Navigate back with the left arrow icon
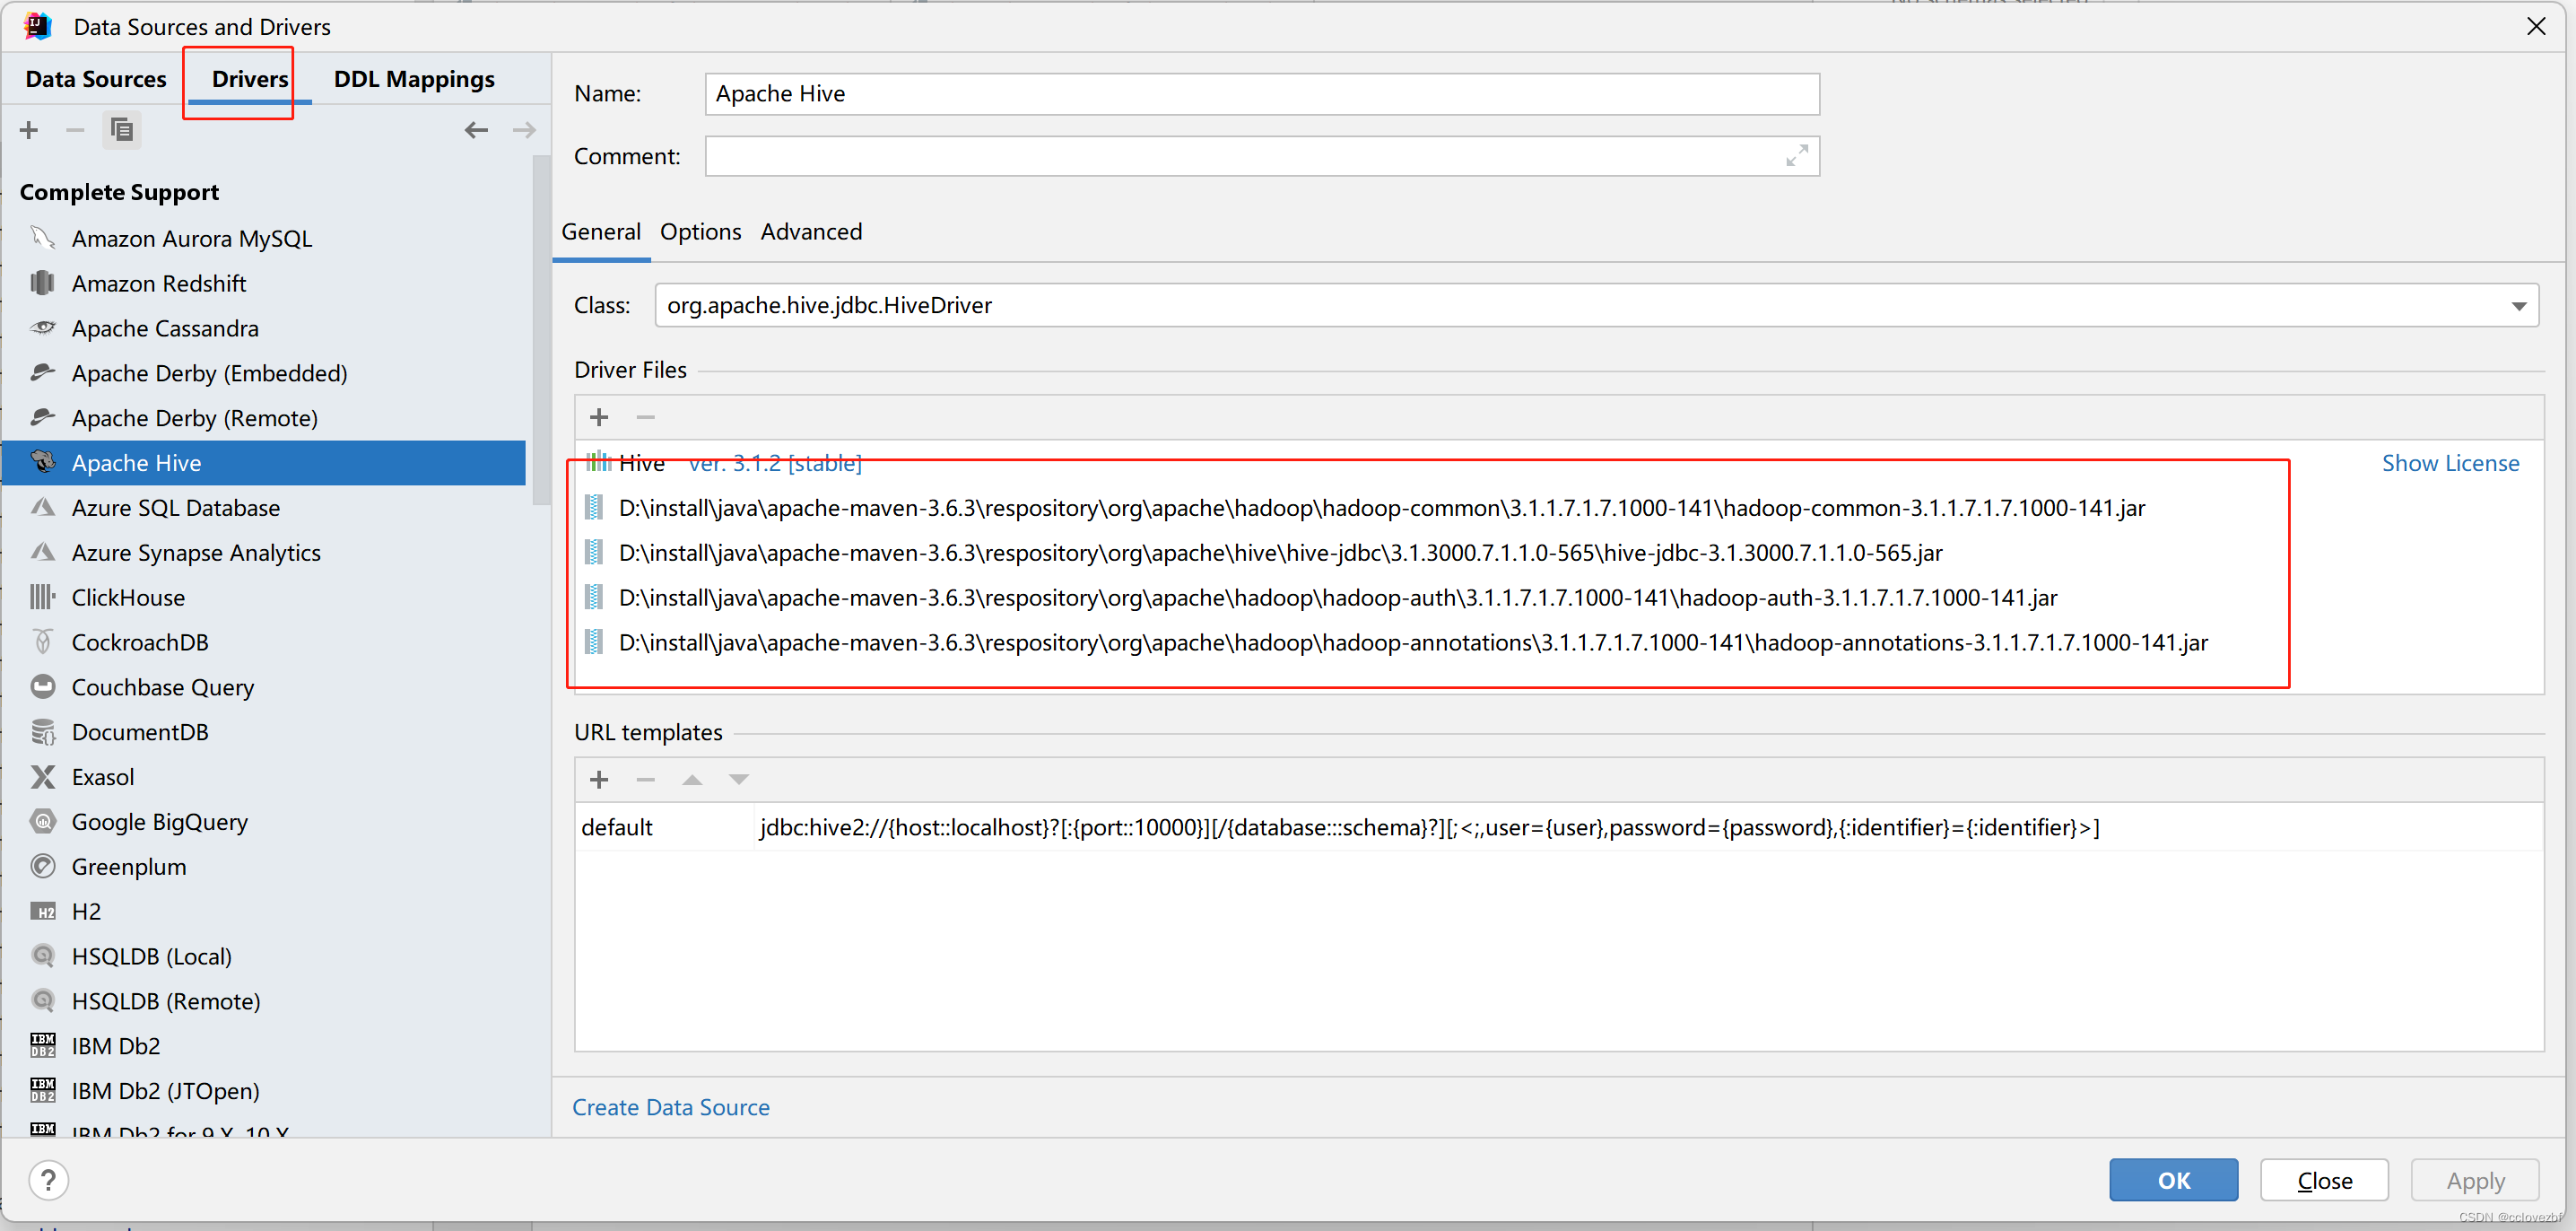 [476, 129]
